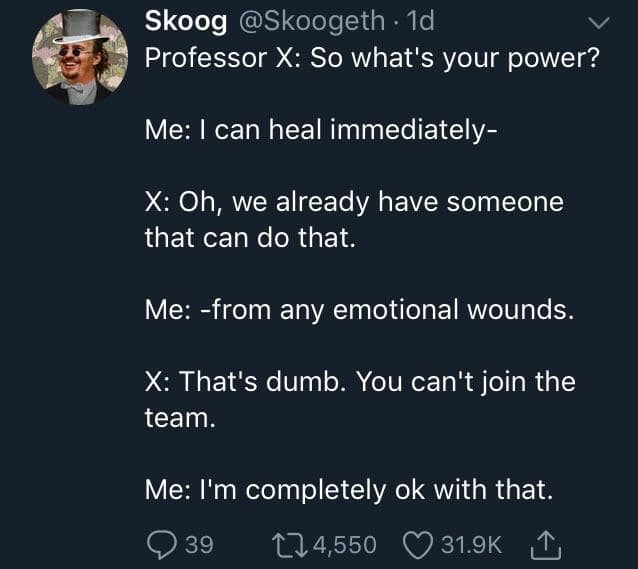This screenshot has width=638, height=569.
Task: Like the tweet with the heart icon
Action: 417,545
